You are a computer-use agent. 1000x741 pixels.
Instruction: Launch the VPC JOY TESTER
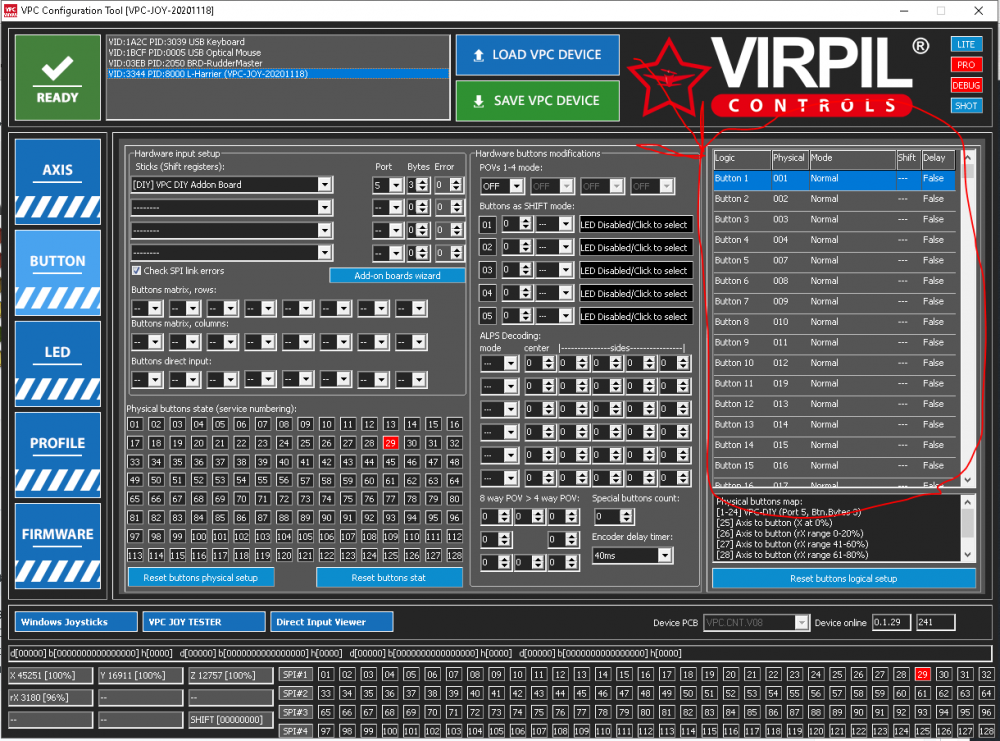click(x=204, y=622)
